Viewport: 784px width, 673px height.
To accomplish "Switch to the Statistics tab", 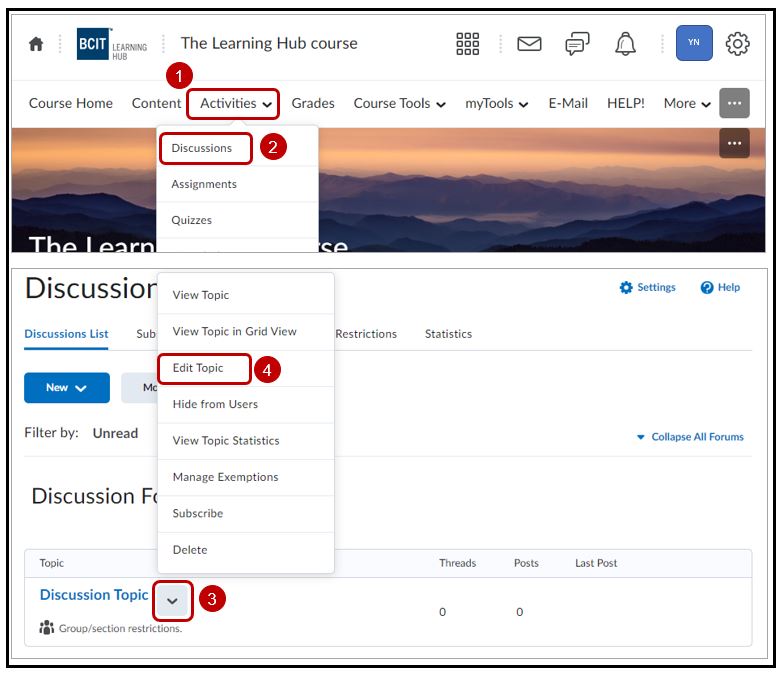I will pyautogui.click(x=448, y=334).
